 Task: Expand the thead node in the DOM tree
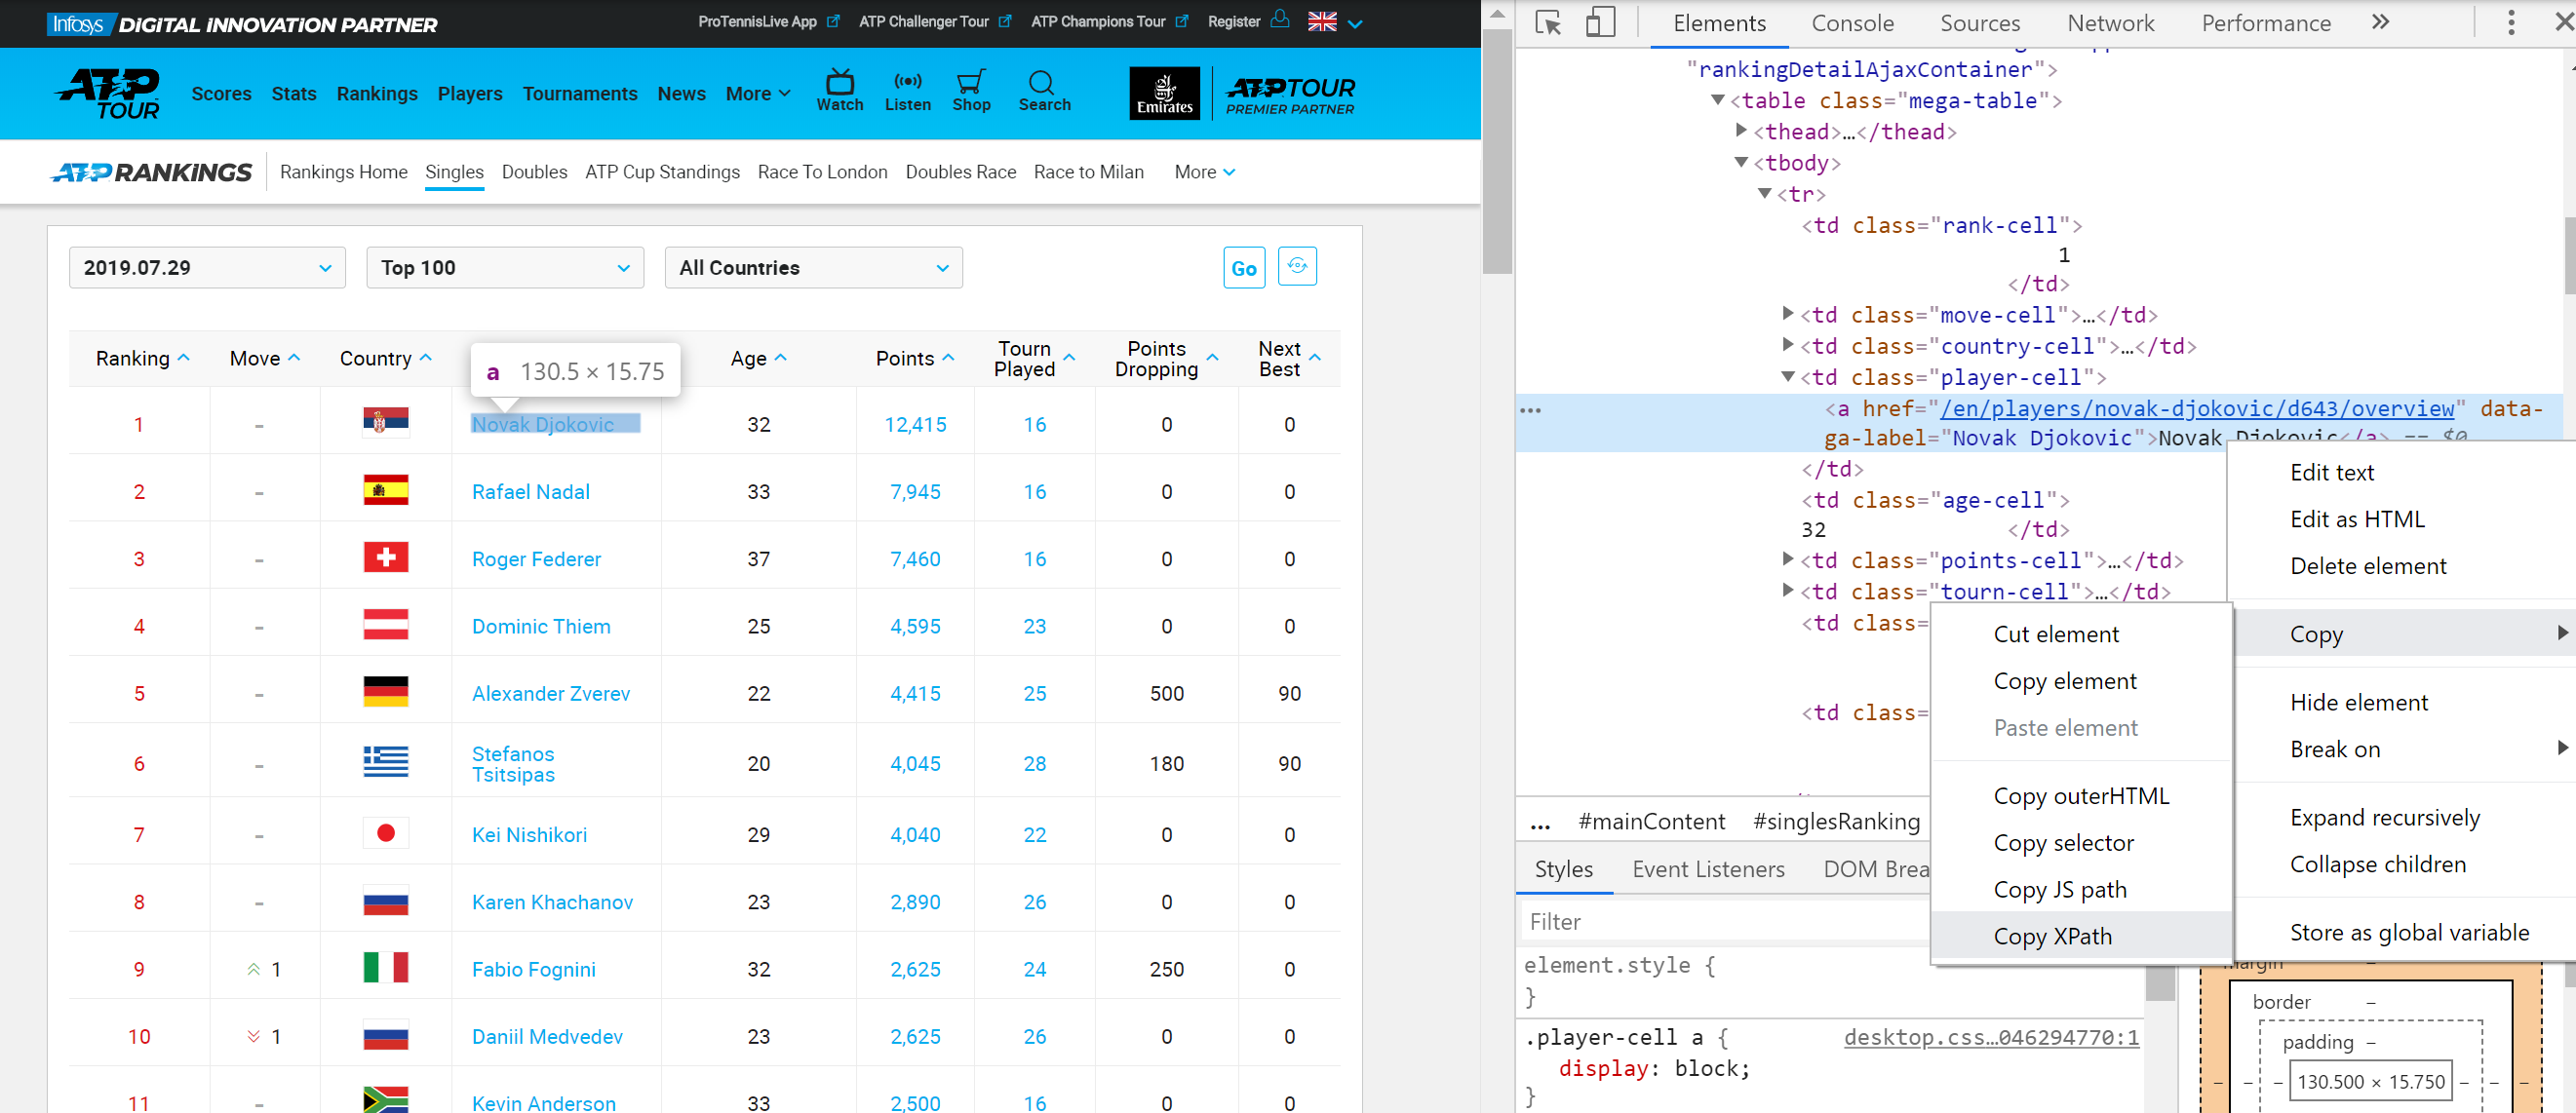click(1741, 131)
